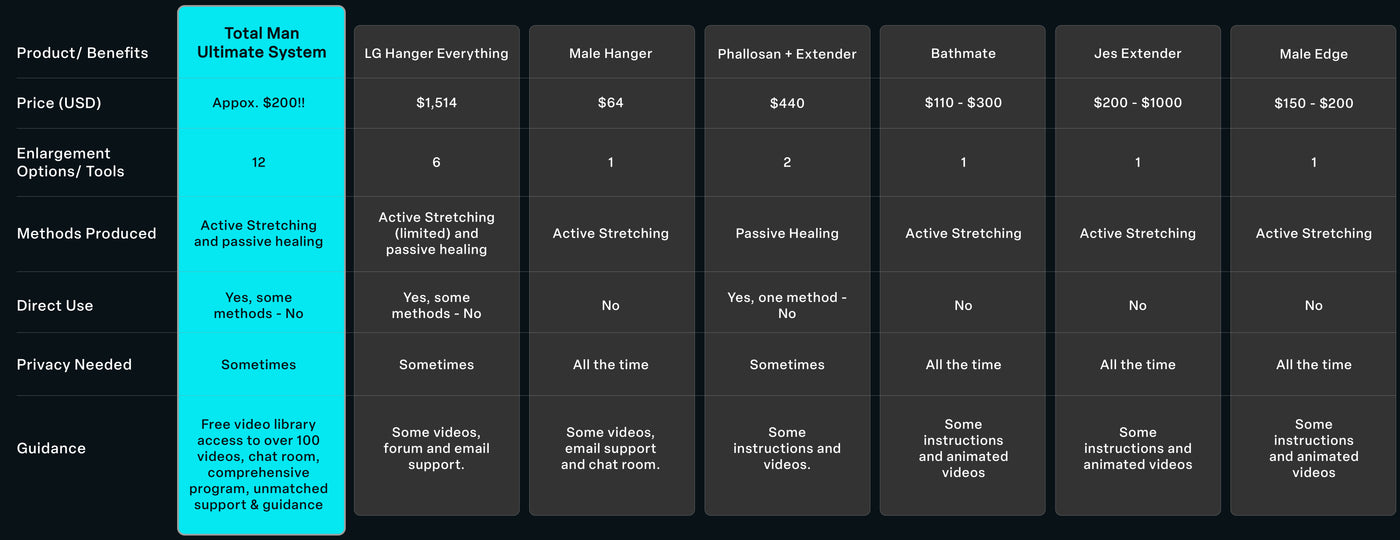Viewport: 1400px width, 540px height.
Task: Select the Bathmate column header
Action: 963,53
